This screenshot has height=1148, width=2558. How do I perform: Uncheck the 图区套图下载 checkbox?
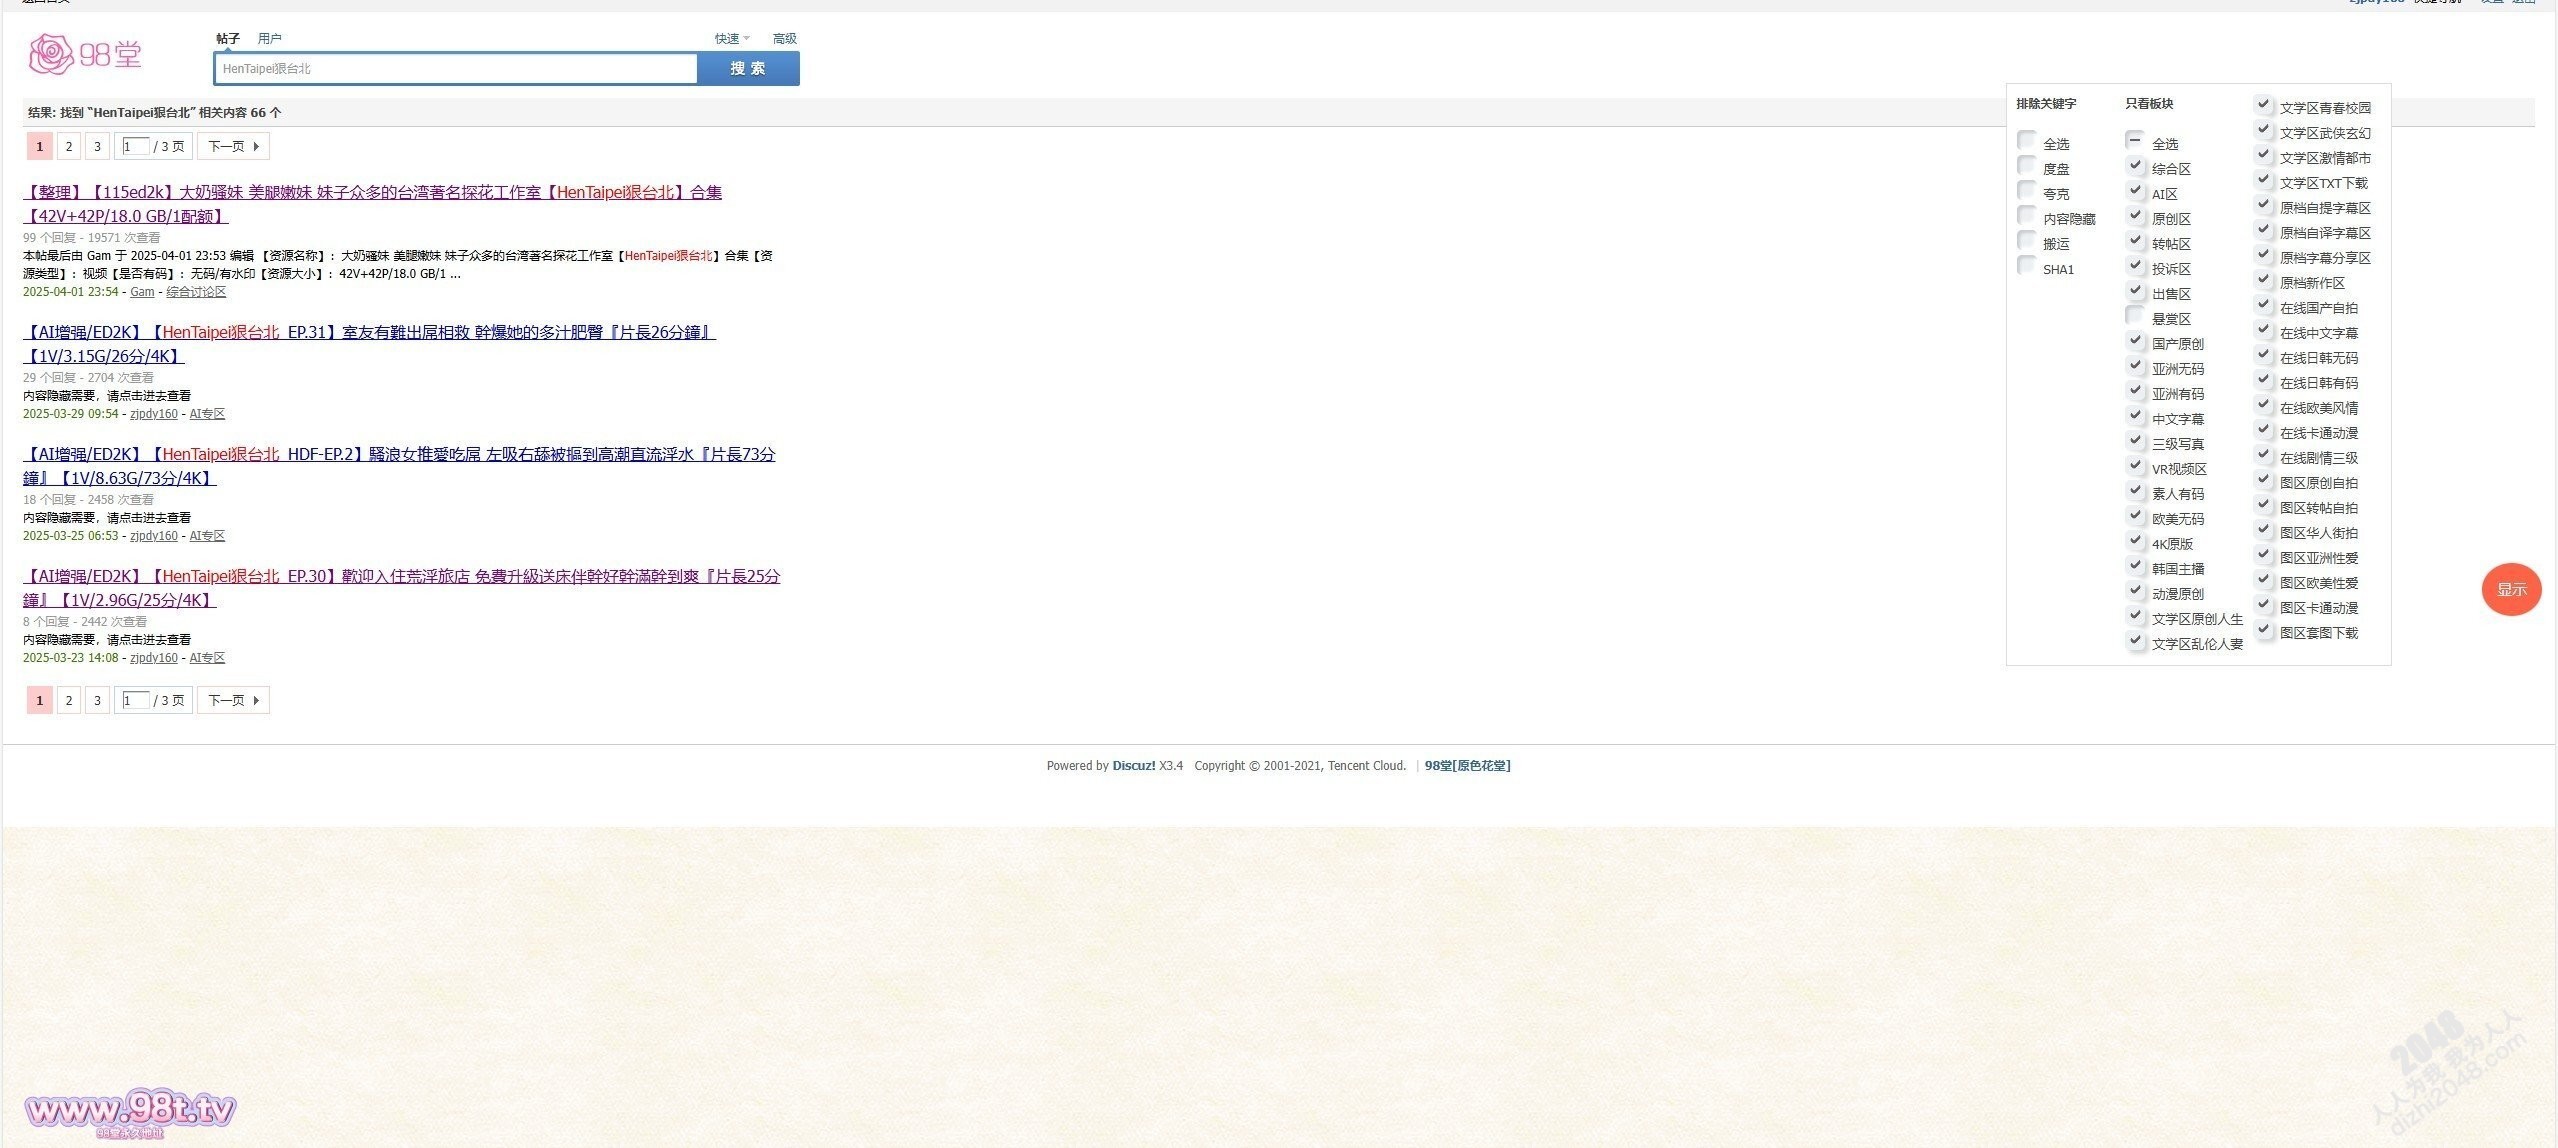point(2264,629)
